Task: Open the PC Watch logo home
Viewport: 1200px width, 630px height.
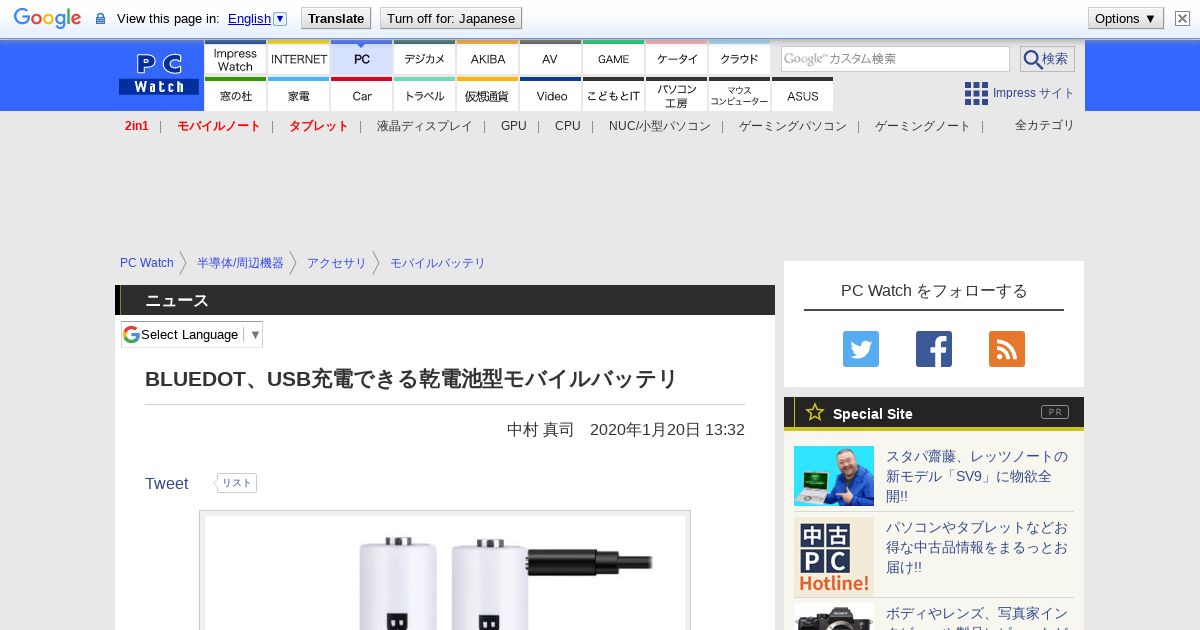Action: click(x=159, y=75)
